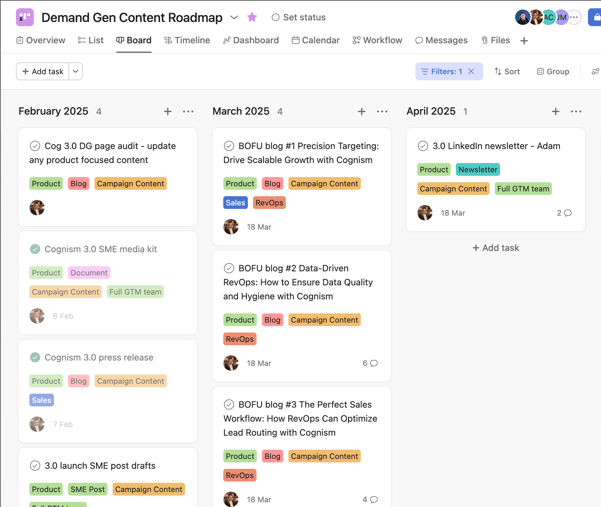Screen dimensions: 601x507
Task: Open the Calendar tab
Action: [316, 40]
